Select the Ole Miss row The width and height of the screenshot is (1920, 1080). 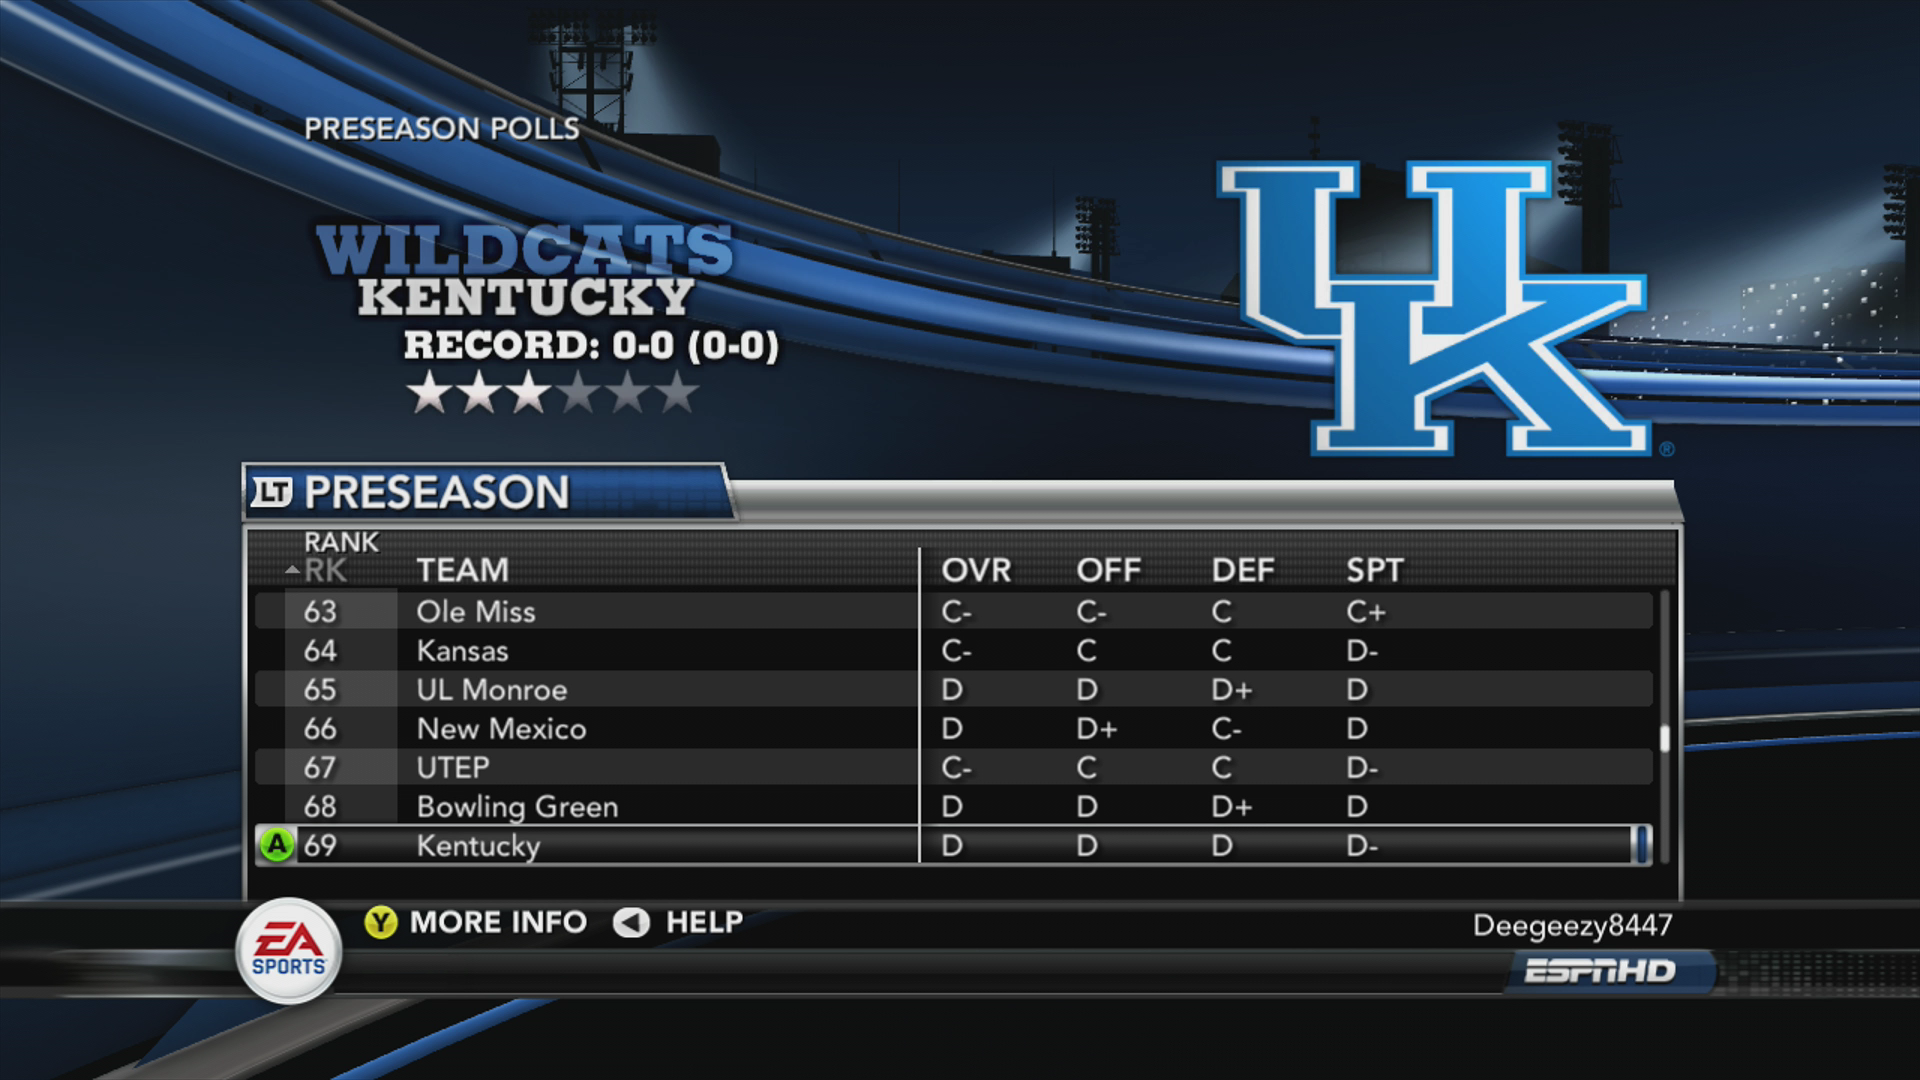pos(953,611)
